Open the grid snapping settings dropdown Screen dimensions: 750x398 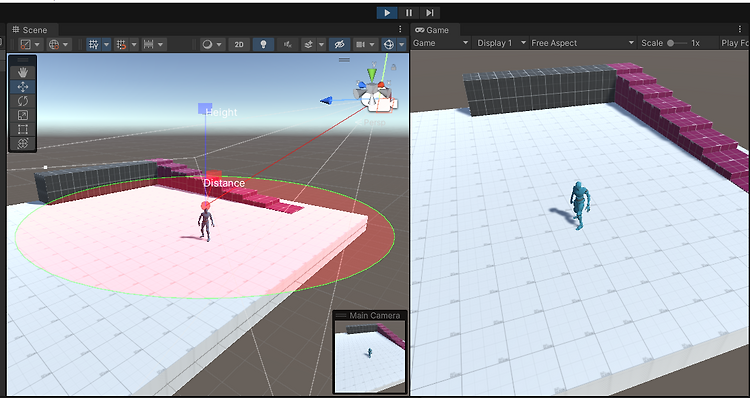point(134,44)
